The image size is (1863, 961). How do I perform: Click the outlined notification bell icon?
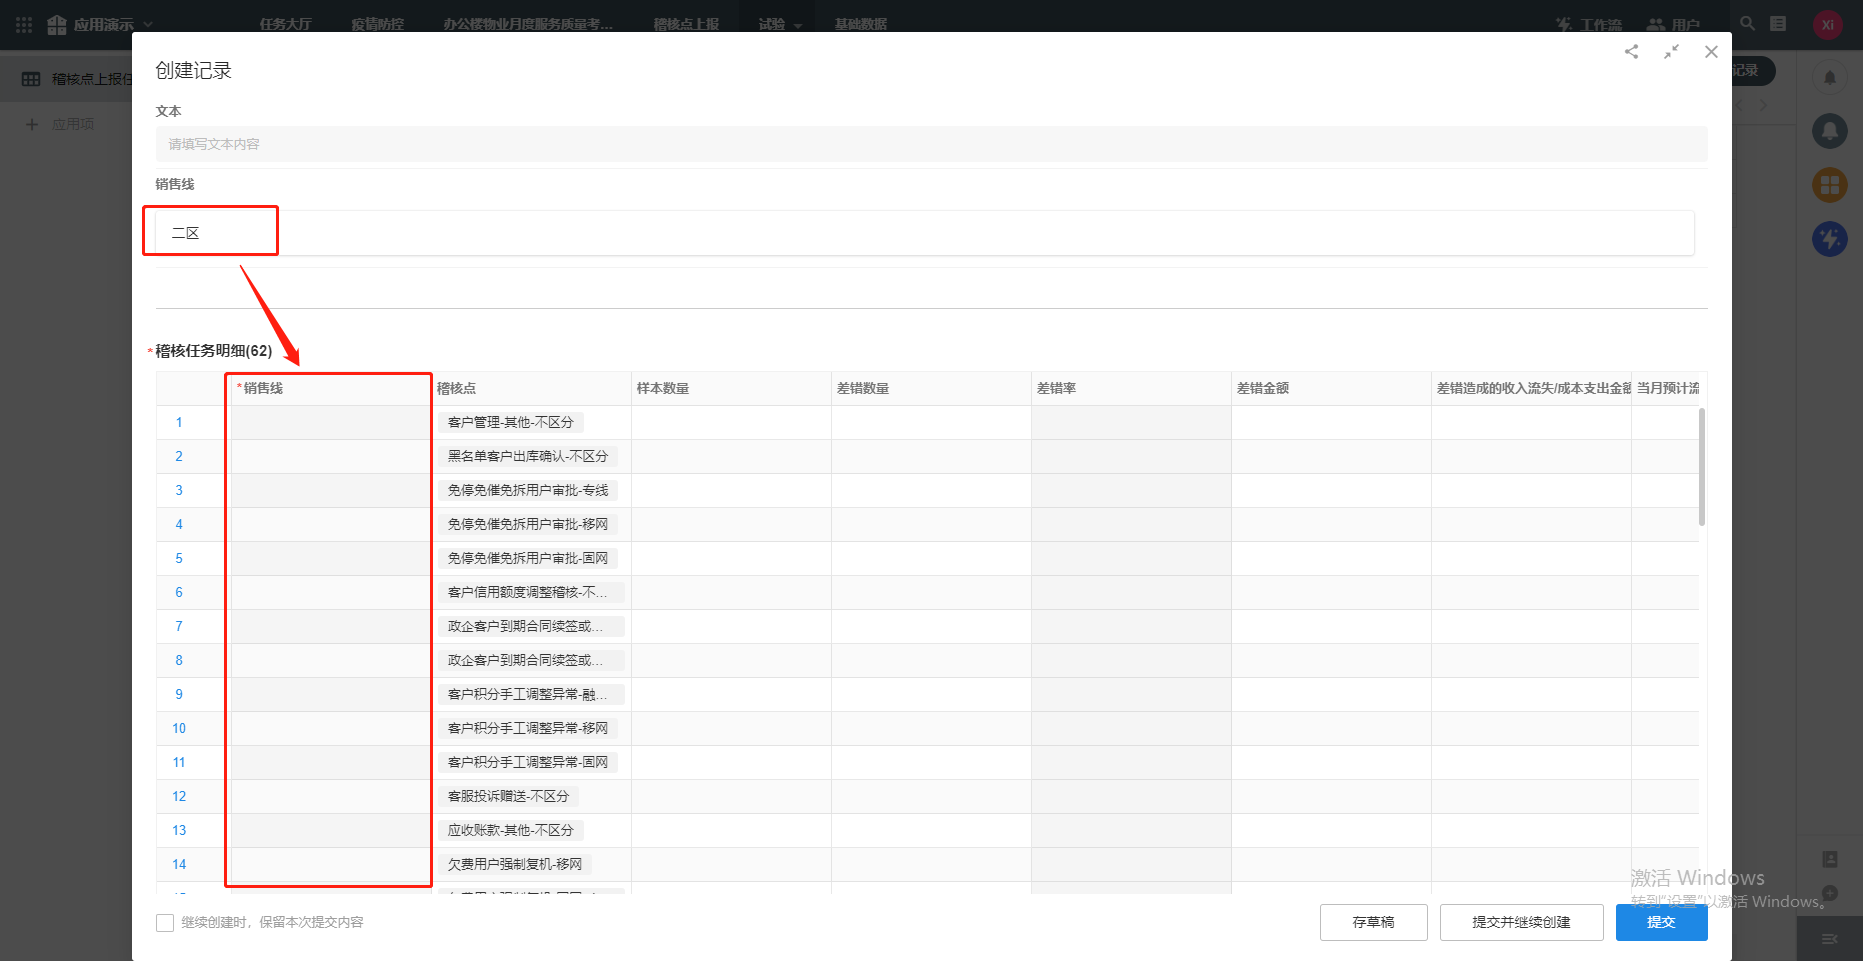point(1830,77)
